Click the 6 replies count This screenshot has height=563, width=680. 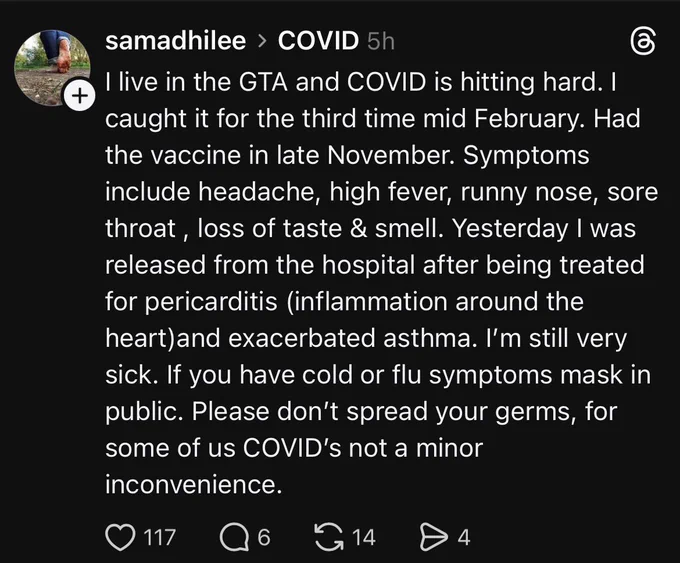point(264,537)
